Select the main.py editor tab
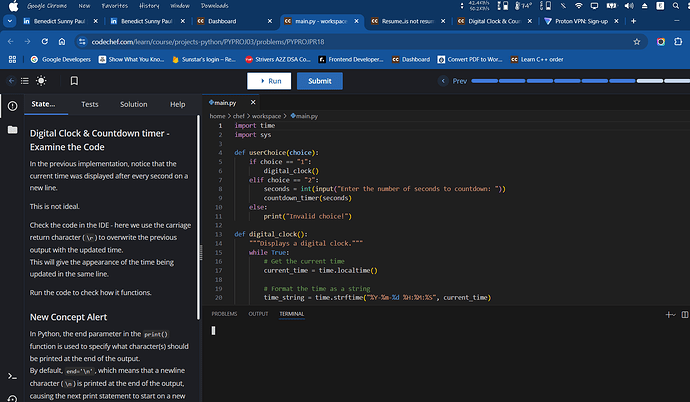690x402 pixels. (224, 102)
